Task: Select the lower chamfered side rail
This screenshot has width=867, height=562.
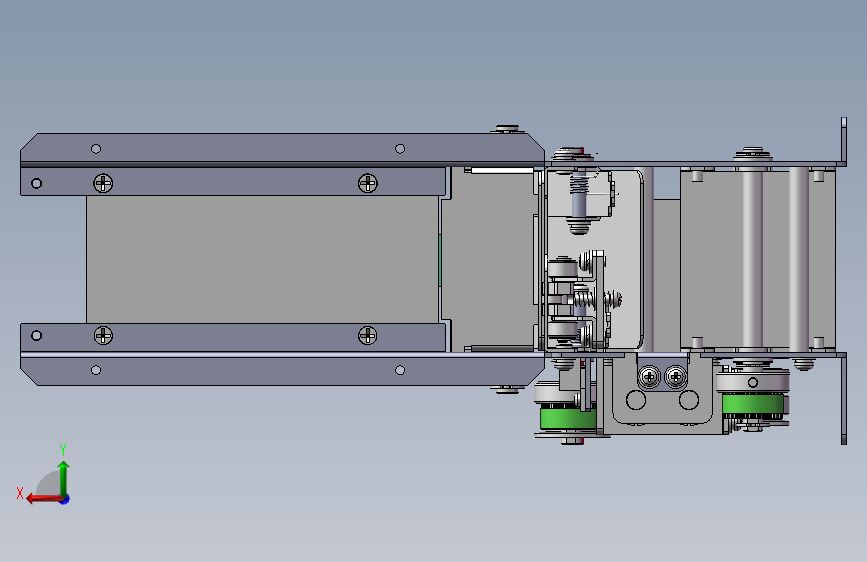Action: pyautogui.click(x=282, y=371)
